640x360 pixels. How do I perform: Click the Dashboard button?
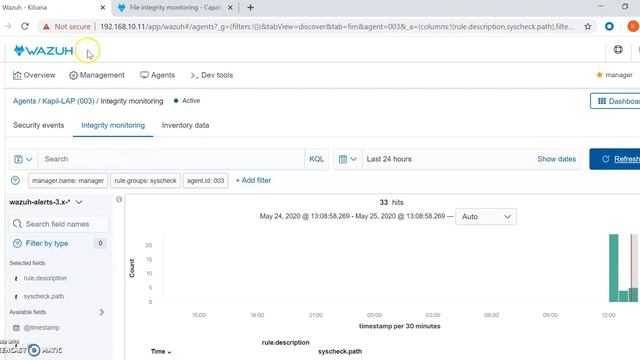[615, 101]
